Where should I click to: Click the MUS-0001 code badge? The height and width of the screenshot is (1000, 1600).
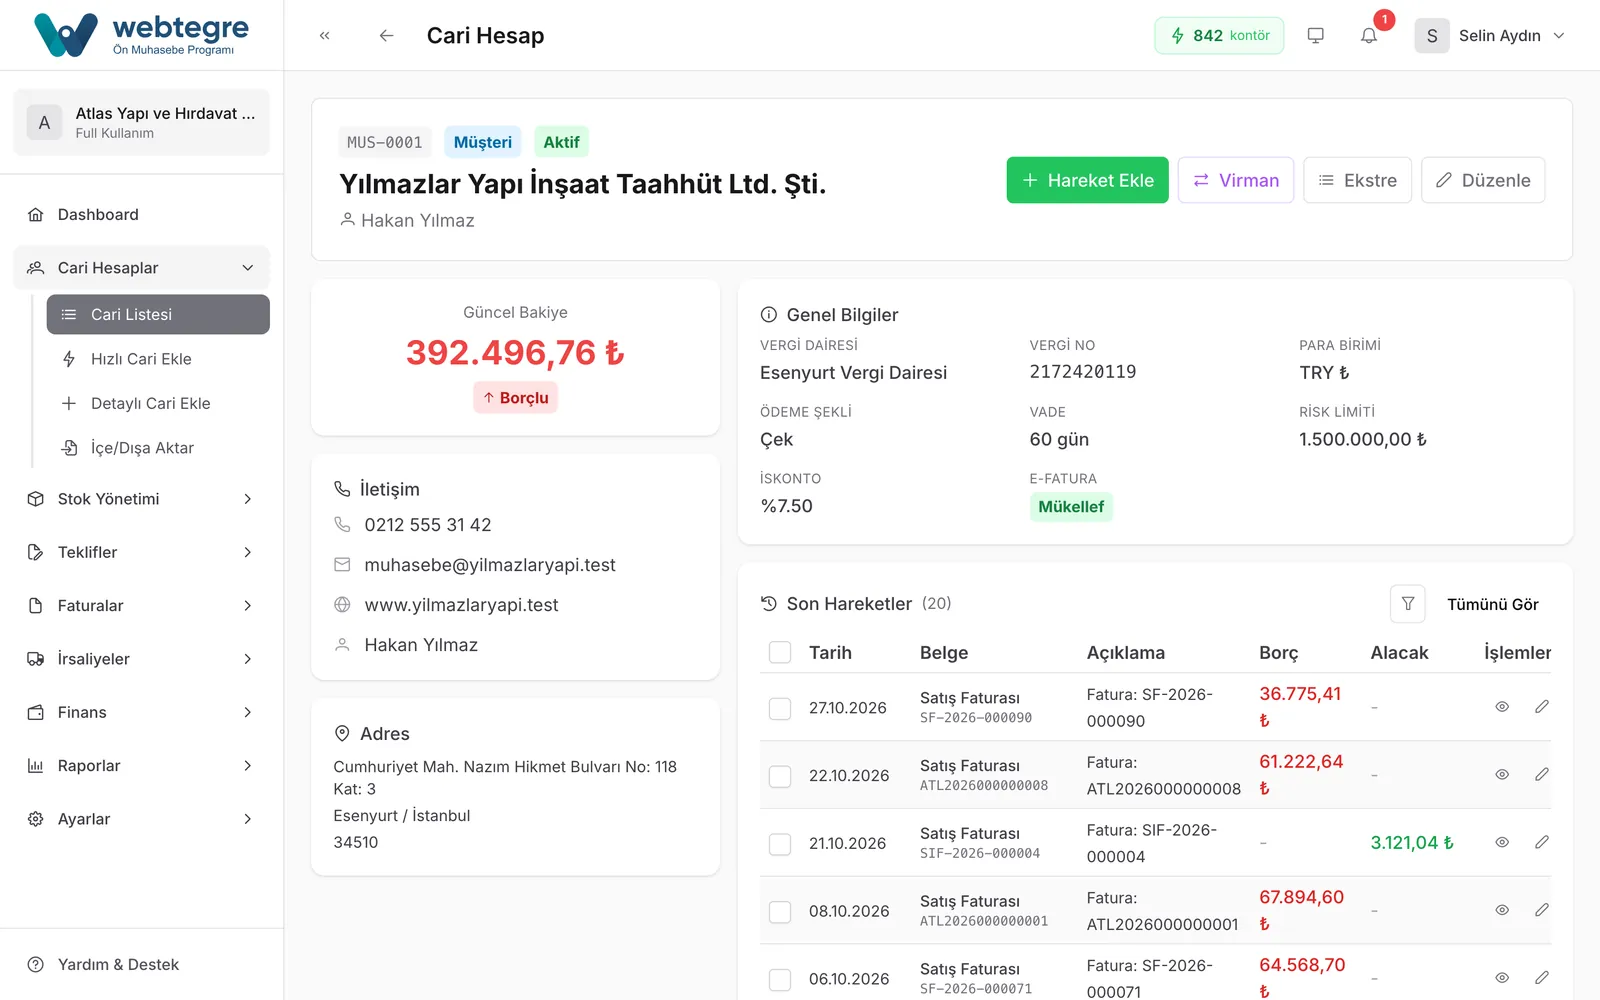385,142
